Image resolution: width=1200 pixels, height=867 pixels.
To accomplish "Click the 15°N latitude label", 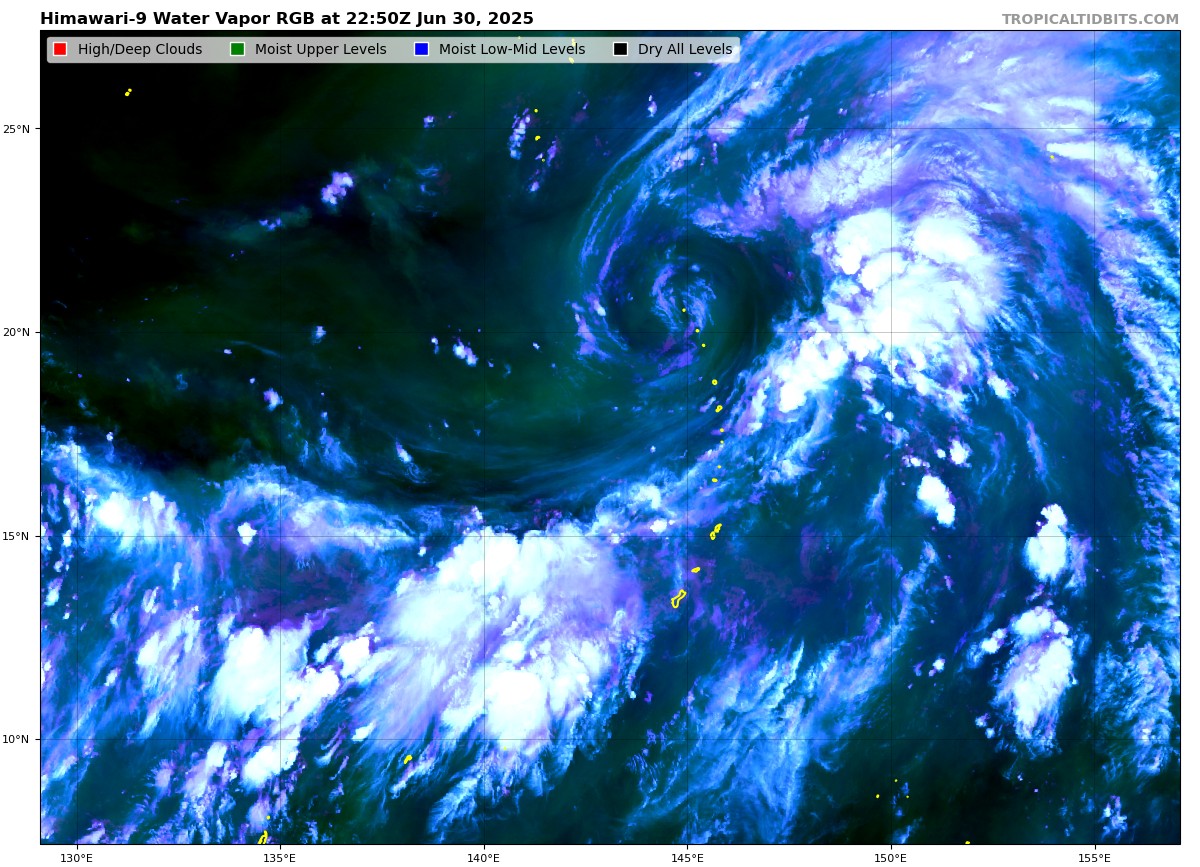I will point(17,536).
